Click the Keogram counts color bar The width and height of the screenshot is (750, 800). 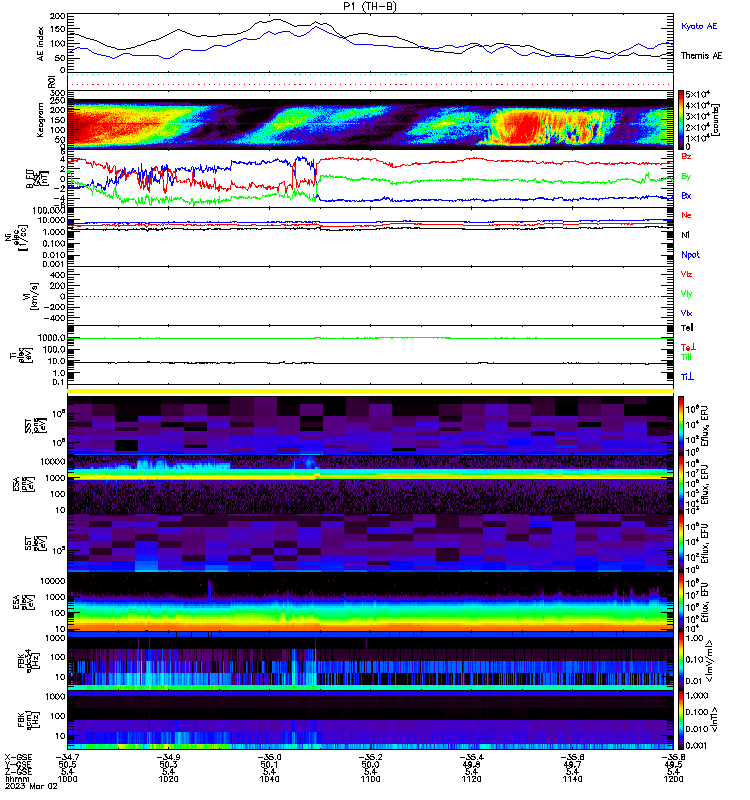click(681, 119)
